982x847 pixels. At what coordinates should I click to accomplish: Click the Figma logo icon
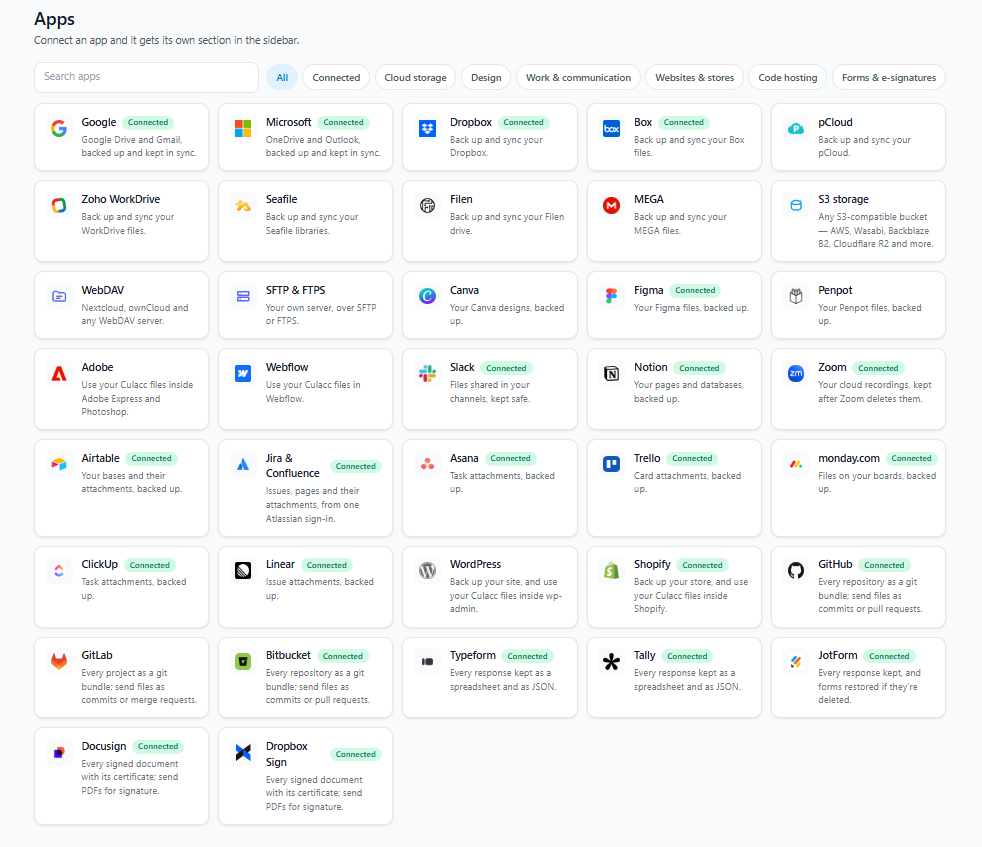611,296
